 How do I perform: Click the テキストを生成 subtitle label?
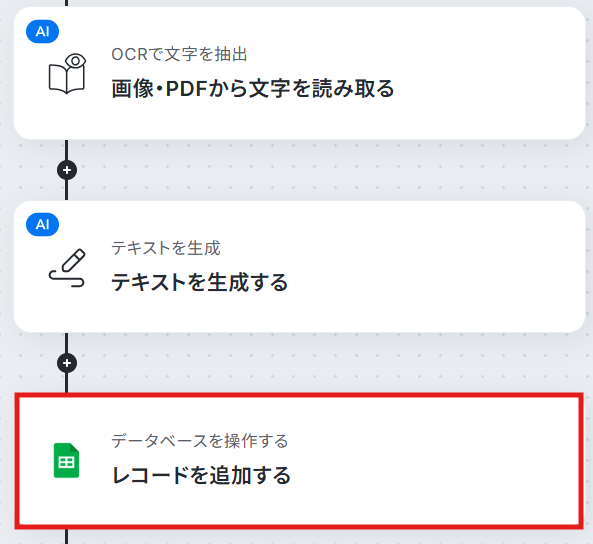point(166,248)
